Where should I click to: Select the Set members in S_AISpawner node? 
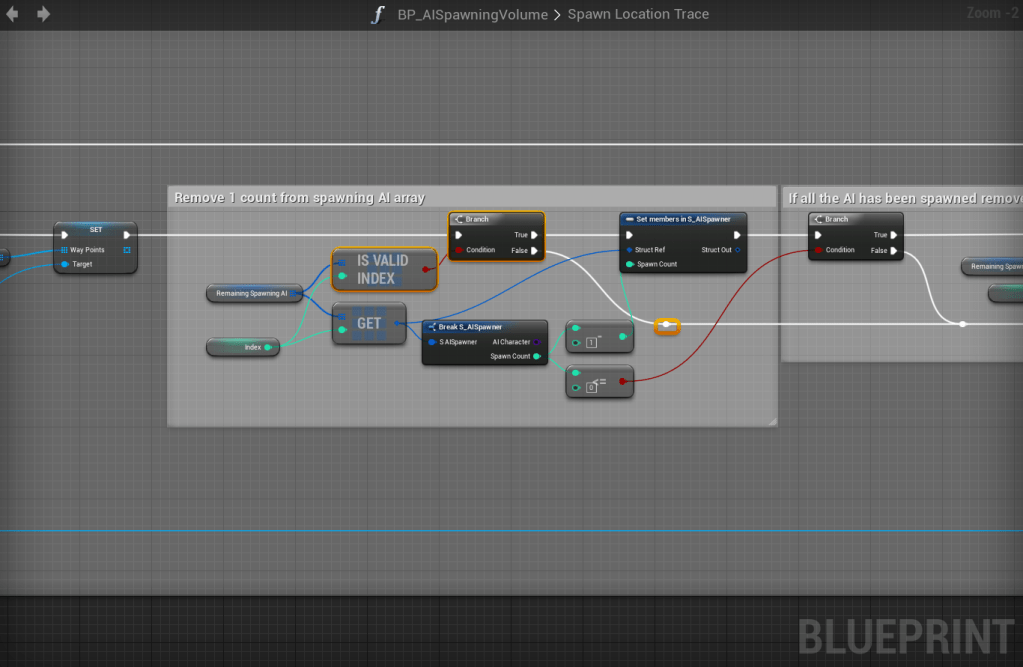683,219
